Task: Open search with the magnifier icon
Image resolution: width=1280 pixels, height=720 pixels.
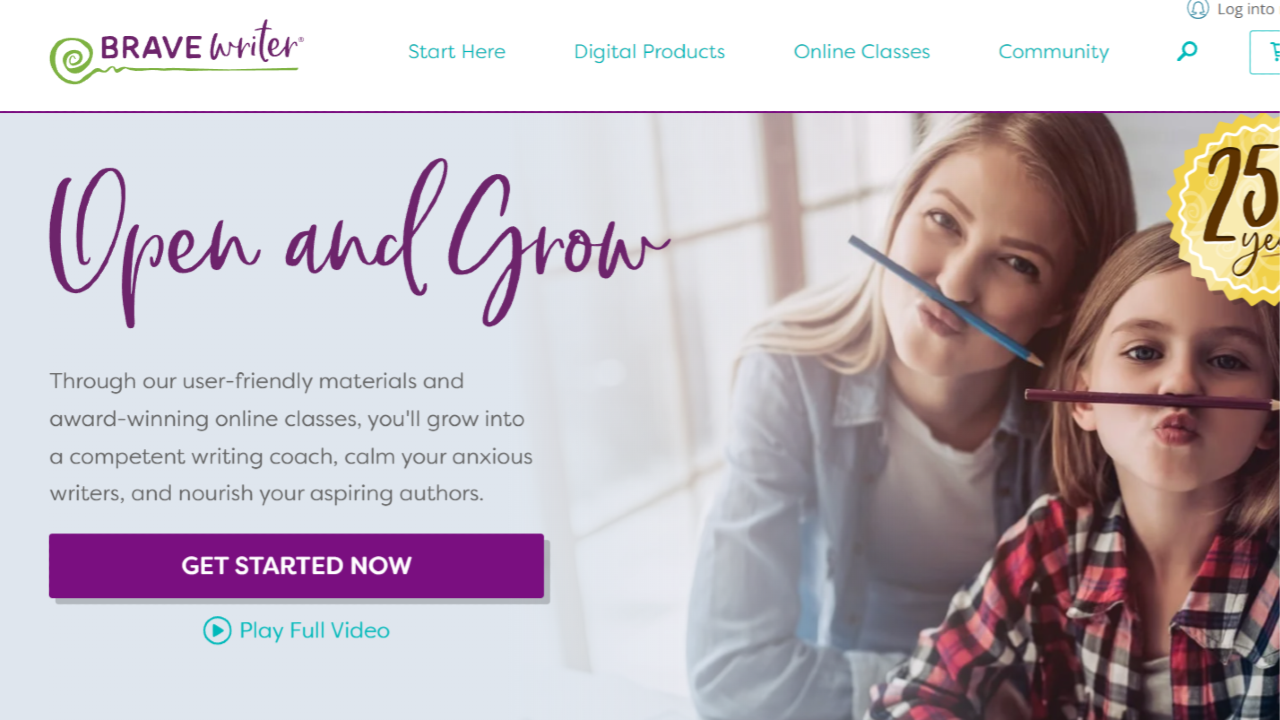Action: 1187,51
